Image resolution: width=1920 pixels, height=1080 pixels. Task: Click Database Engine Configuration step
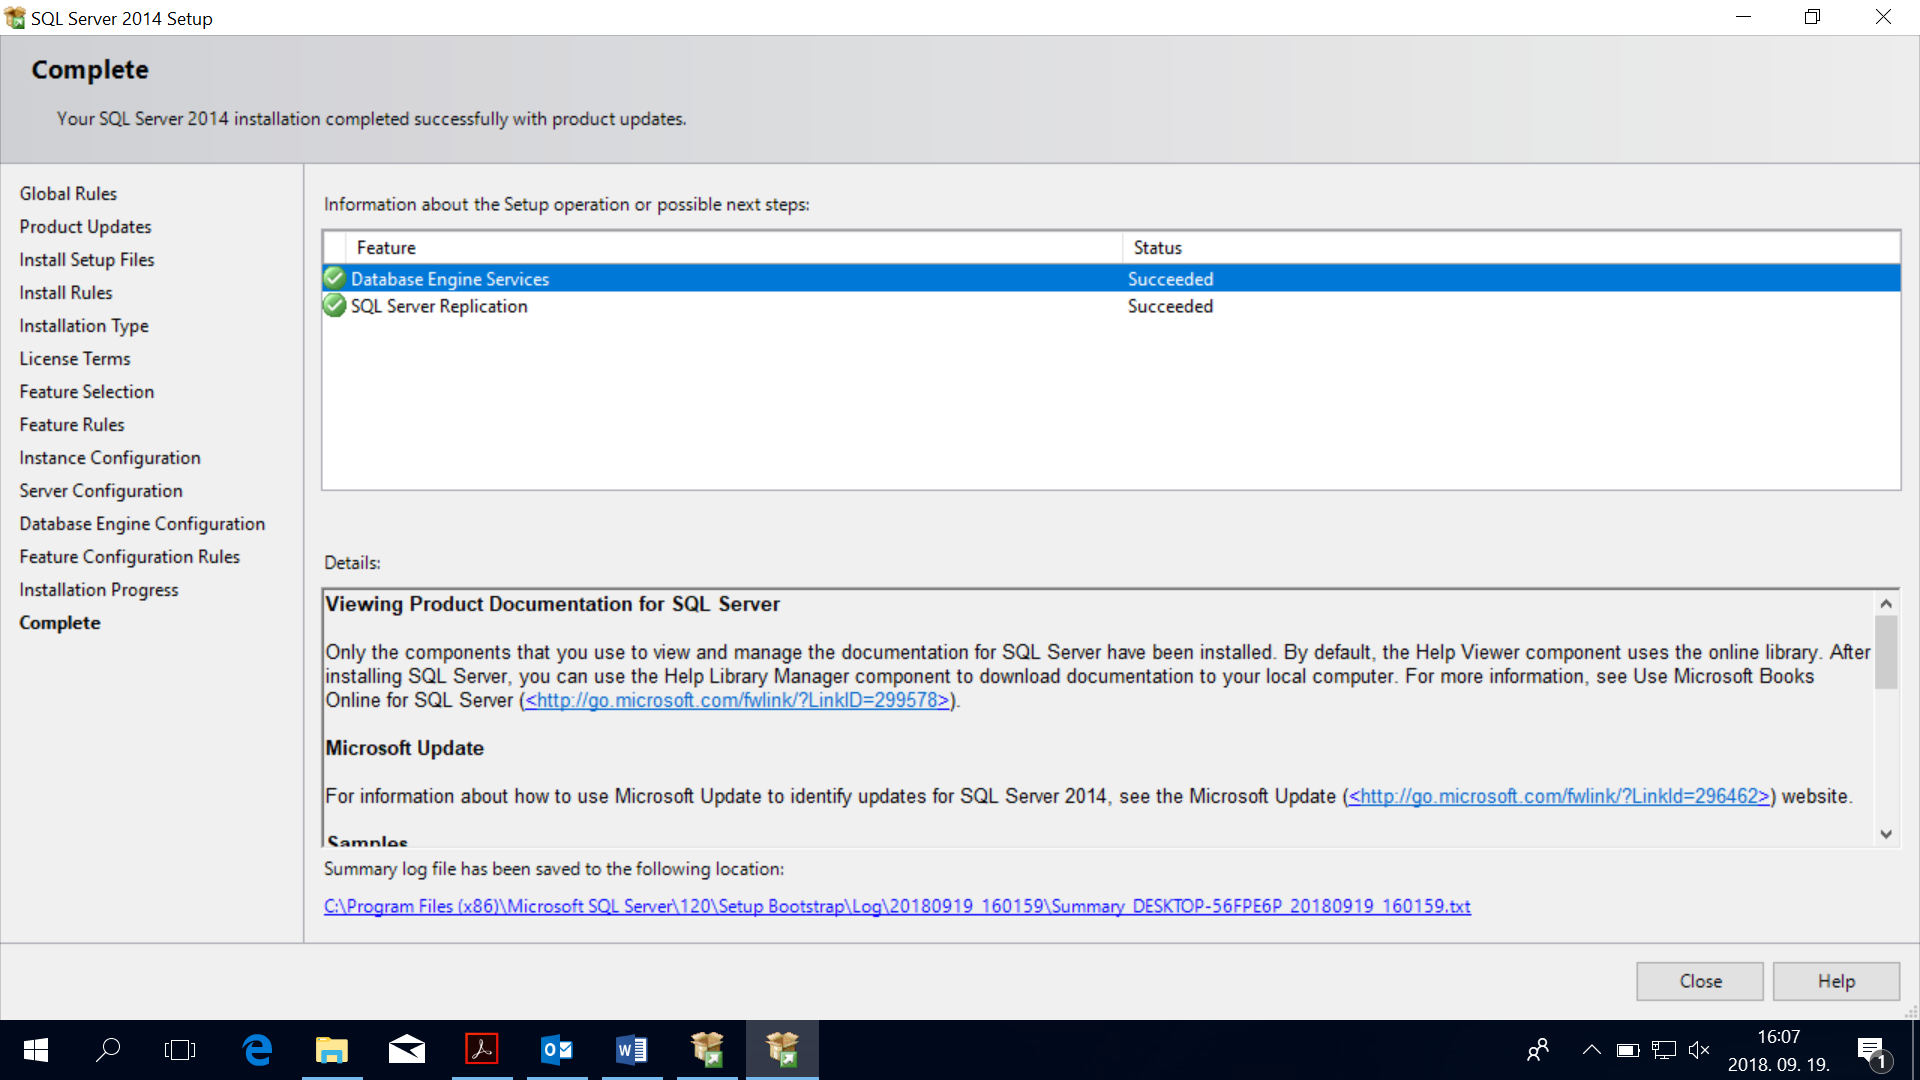tap(142, 523)
